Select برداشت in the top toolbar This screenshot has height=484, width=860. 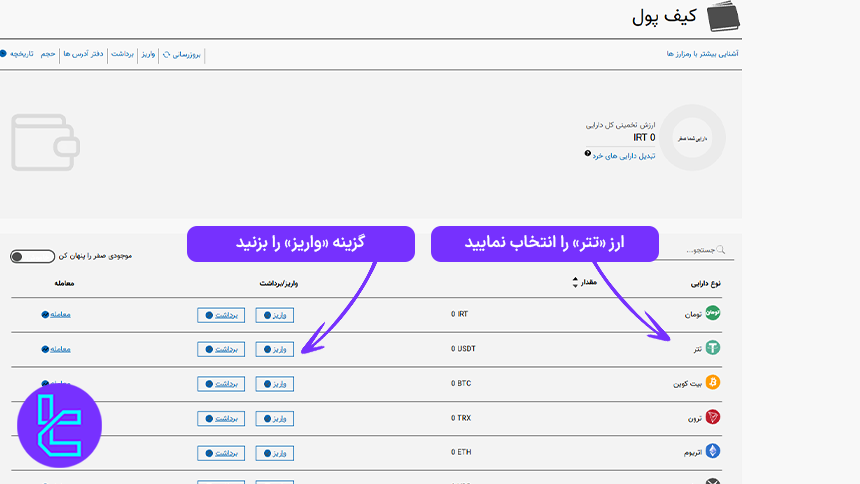click(x=122, y=54)
